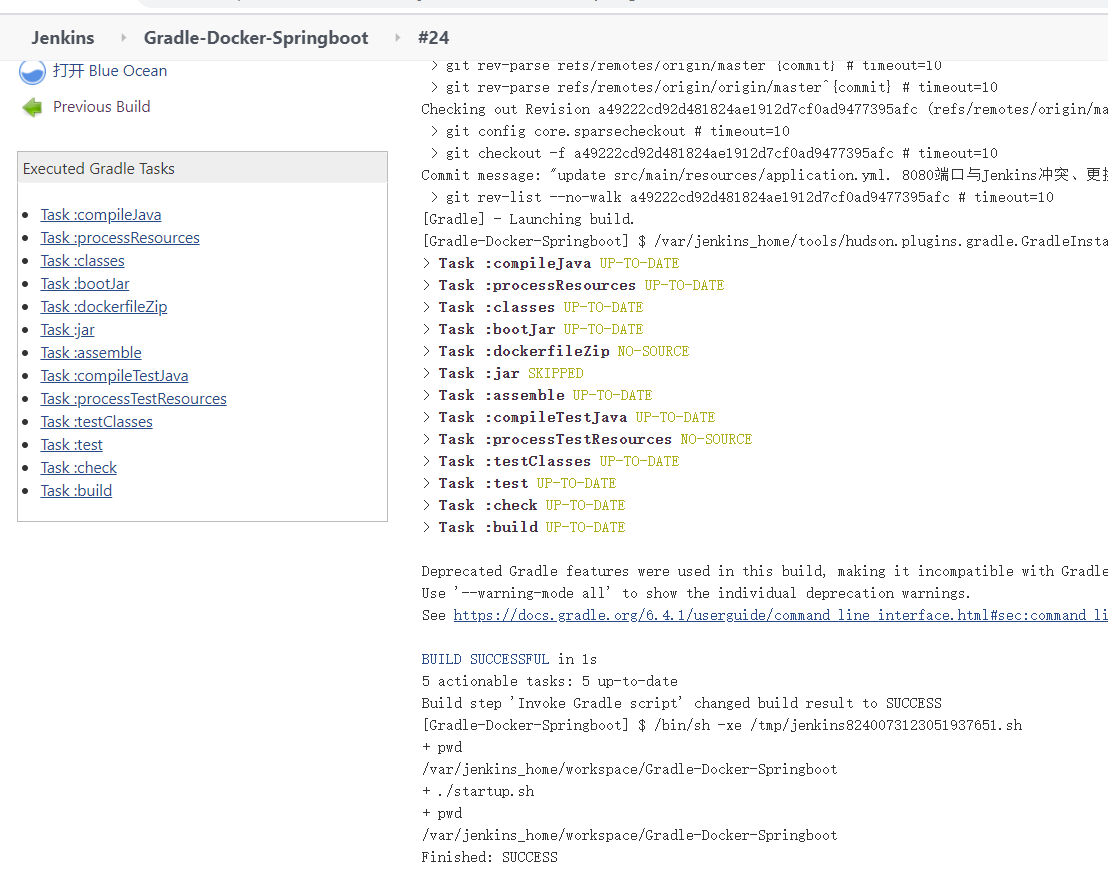The image size is (1108, 891).
Task: Click console line Task :classes UP-TO-DATE
Action: [533, 307]
